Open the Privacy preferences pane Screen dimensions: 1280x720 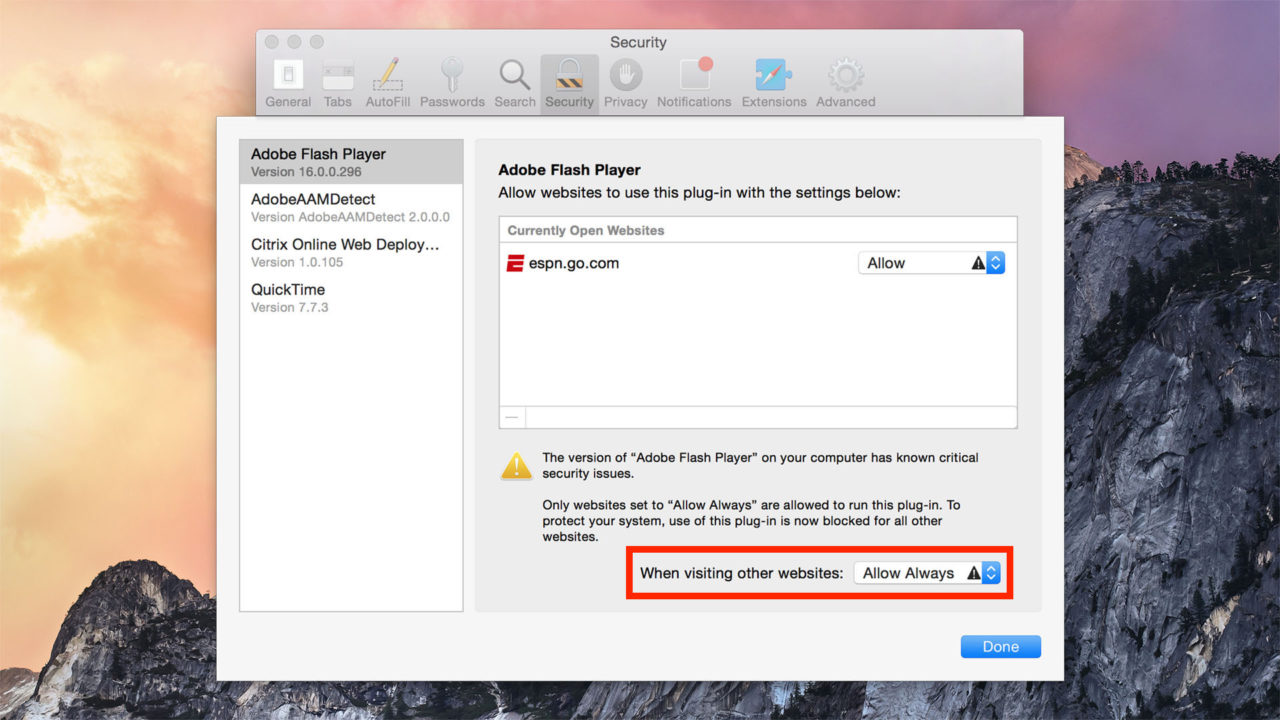(626, 84)
